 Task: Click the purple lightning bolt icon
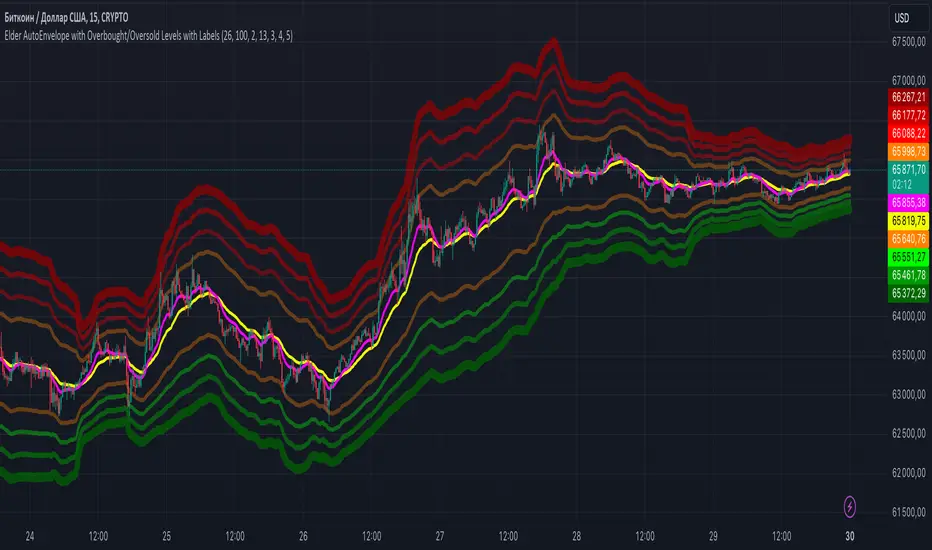click(x=849, y=507)
